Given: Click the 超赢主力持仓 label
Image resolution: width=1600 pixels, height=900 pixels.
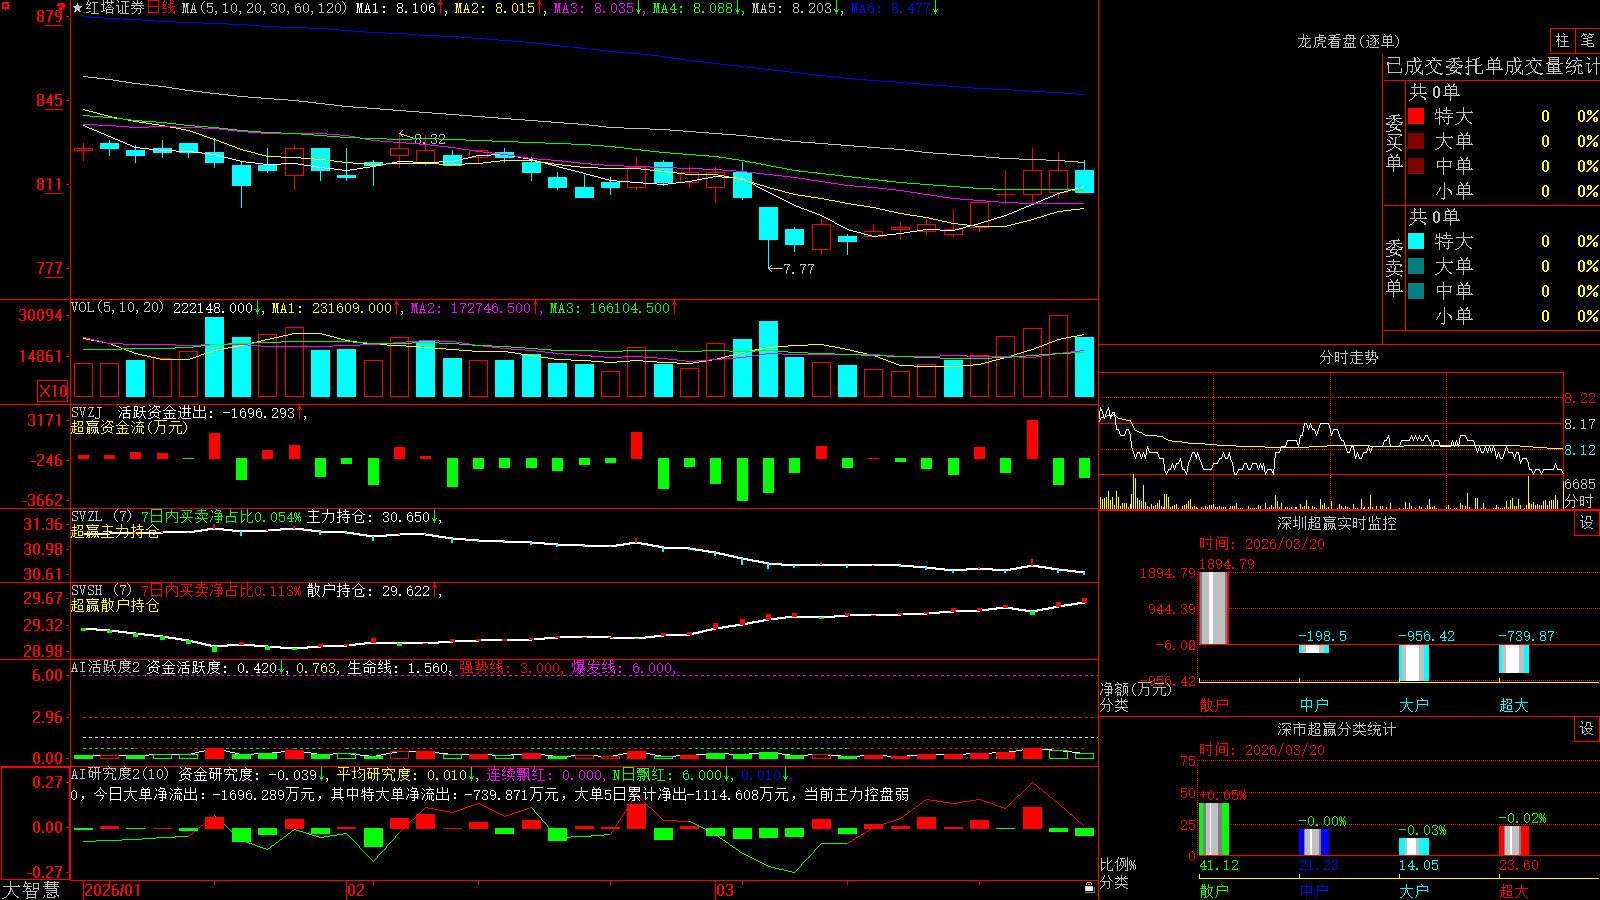Looking at the screenshot, I should (115, 531).
